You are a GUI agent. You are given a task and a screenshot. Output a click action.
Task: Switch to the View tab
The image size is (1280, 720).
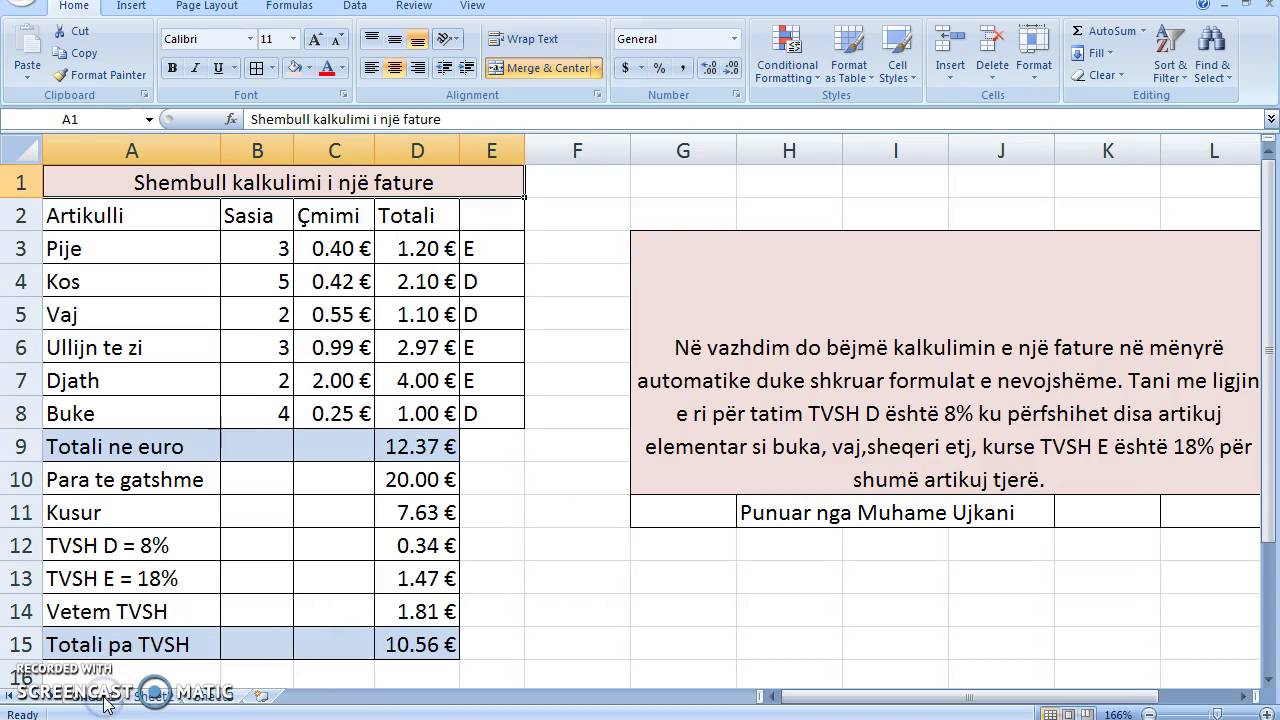[472, 6]
